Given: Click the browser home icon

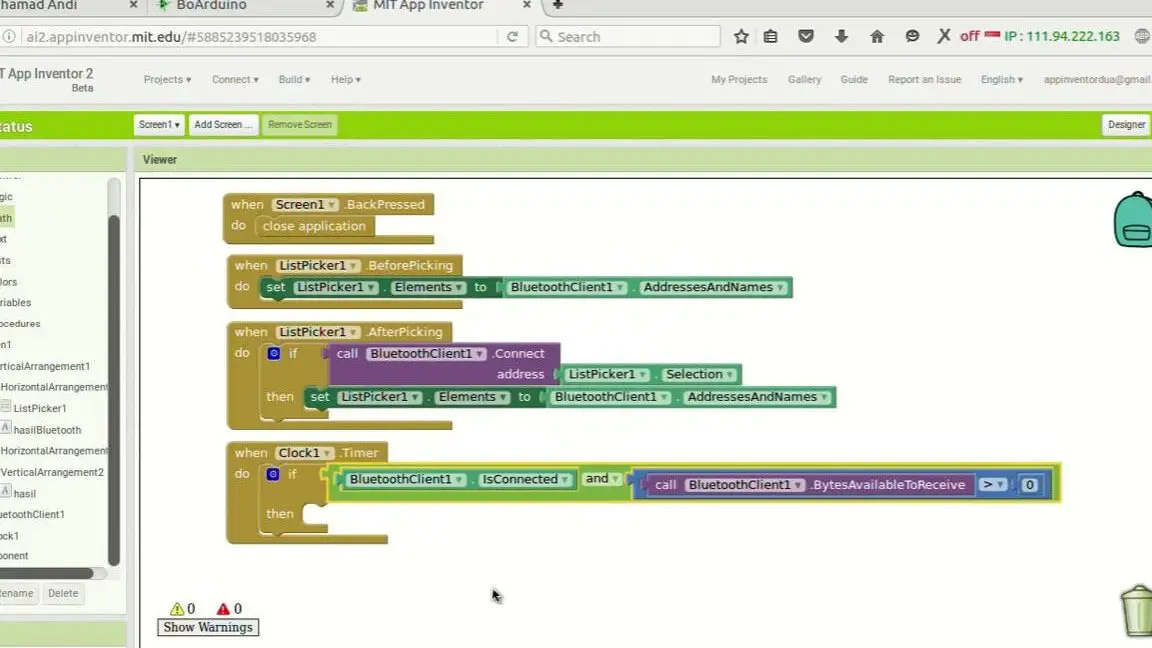Looking at the screenshot, I should pos(876,36).
